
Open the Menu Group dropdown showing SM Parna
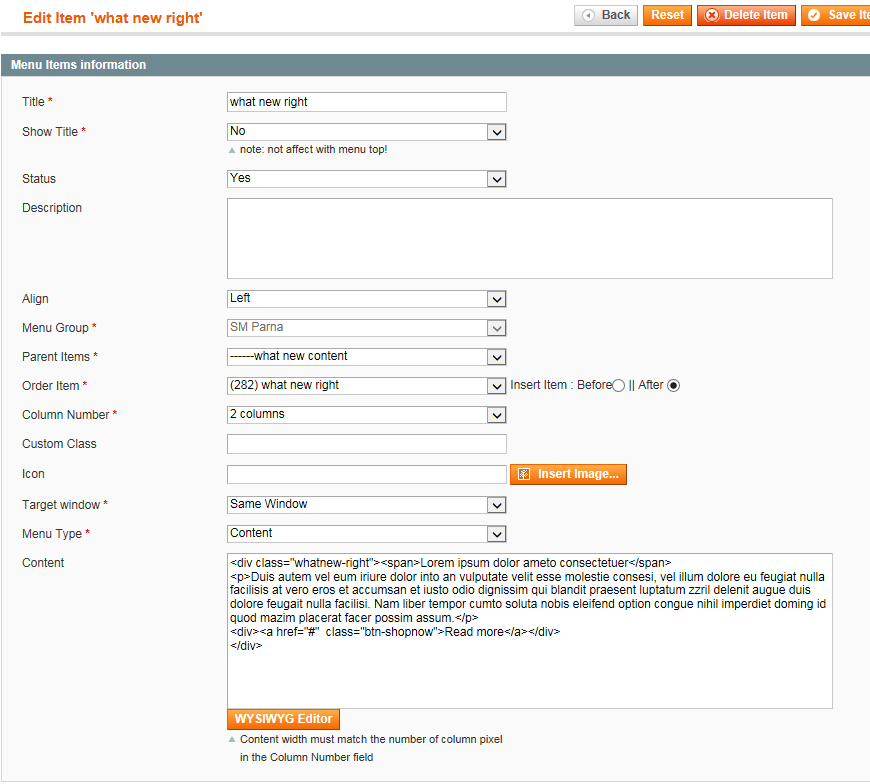pos(366,327)
